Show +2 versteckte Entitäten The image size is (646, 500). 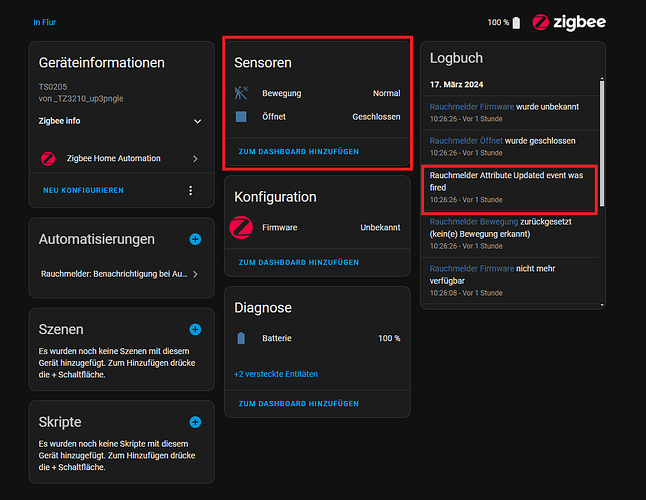click(276, 374)
